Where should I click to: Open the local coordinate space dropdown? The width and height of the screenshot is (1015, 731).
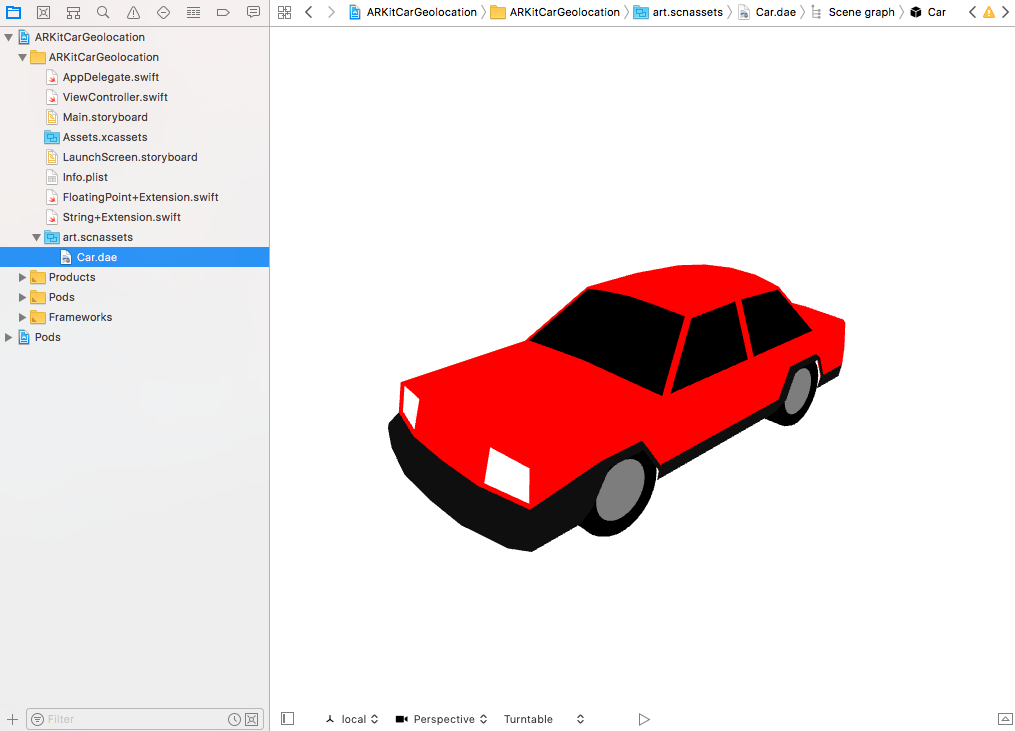pyautogui.click(x=352, y=719)
